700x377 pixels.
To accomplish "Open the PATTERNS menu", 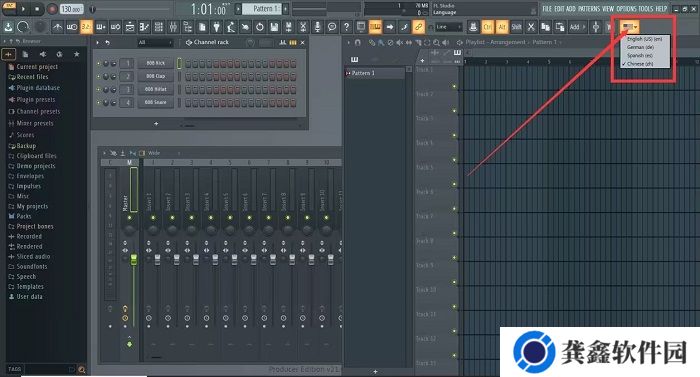I will coord(589,8).
